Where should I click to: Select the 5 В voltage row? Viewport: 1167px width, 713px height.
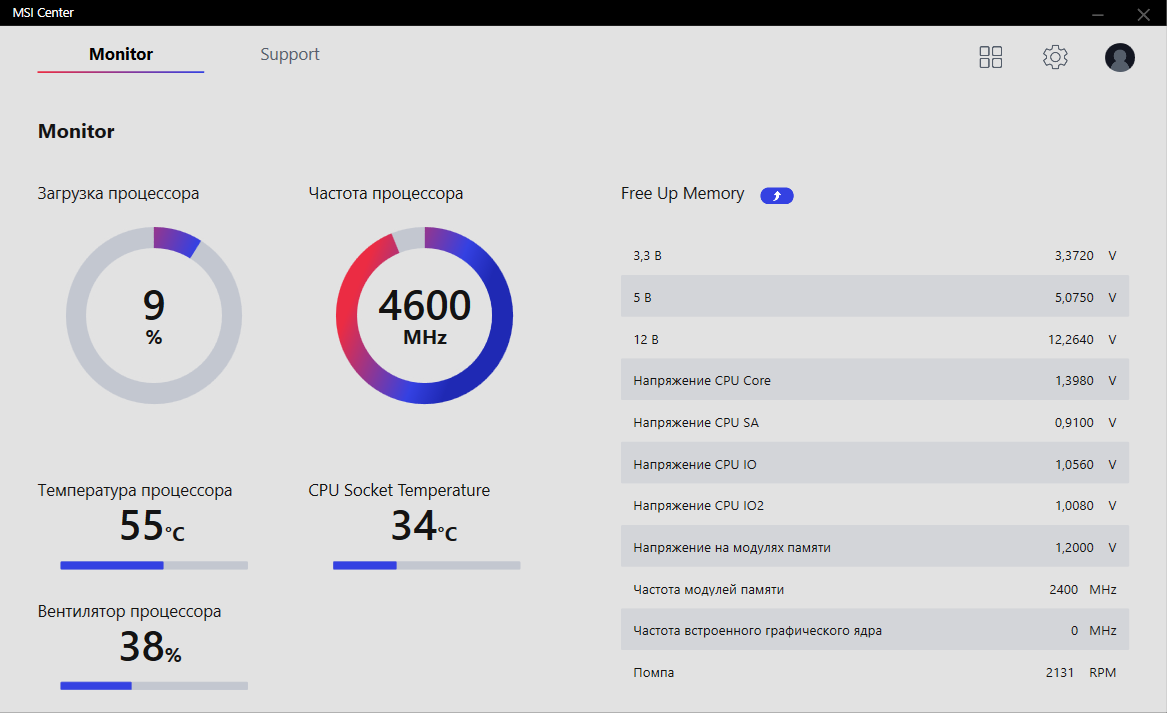(875, 297)
